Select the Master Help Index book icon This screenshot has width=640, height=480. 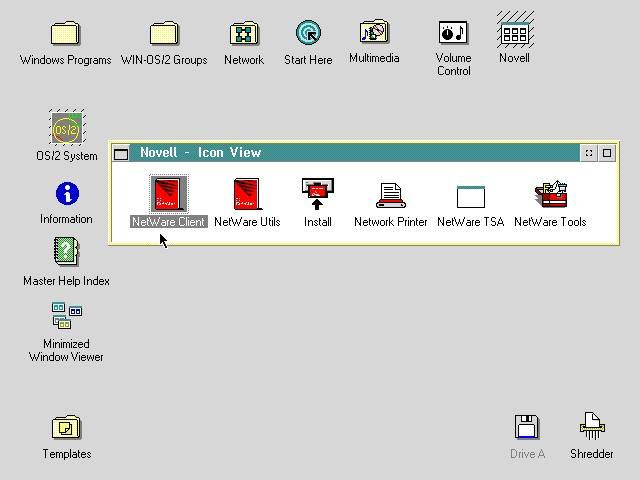click(67, 251)
